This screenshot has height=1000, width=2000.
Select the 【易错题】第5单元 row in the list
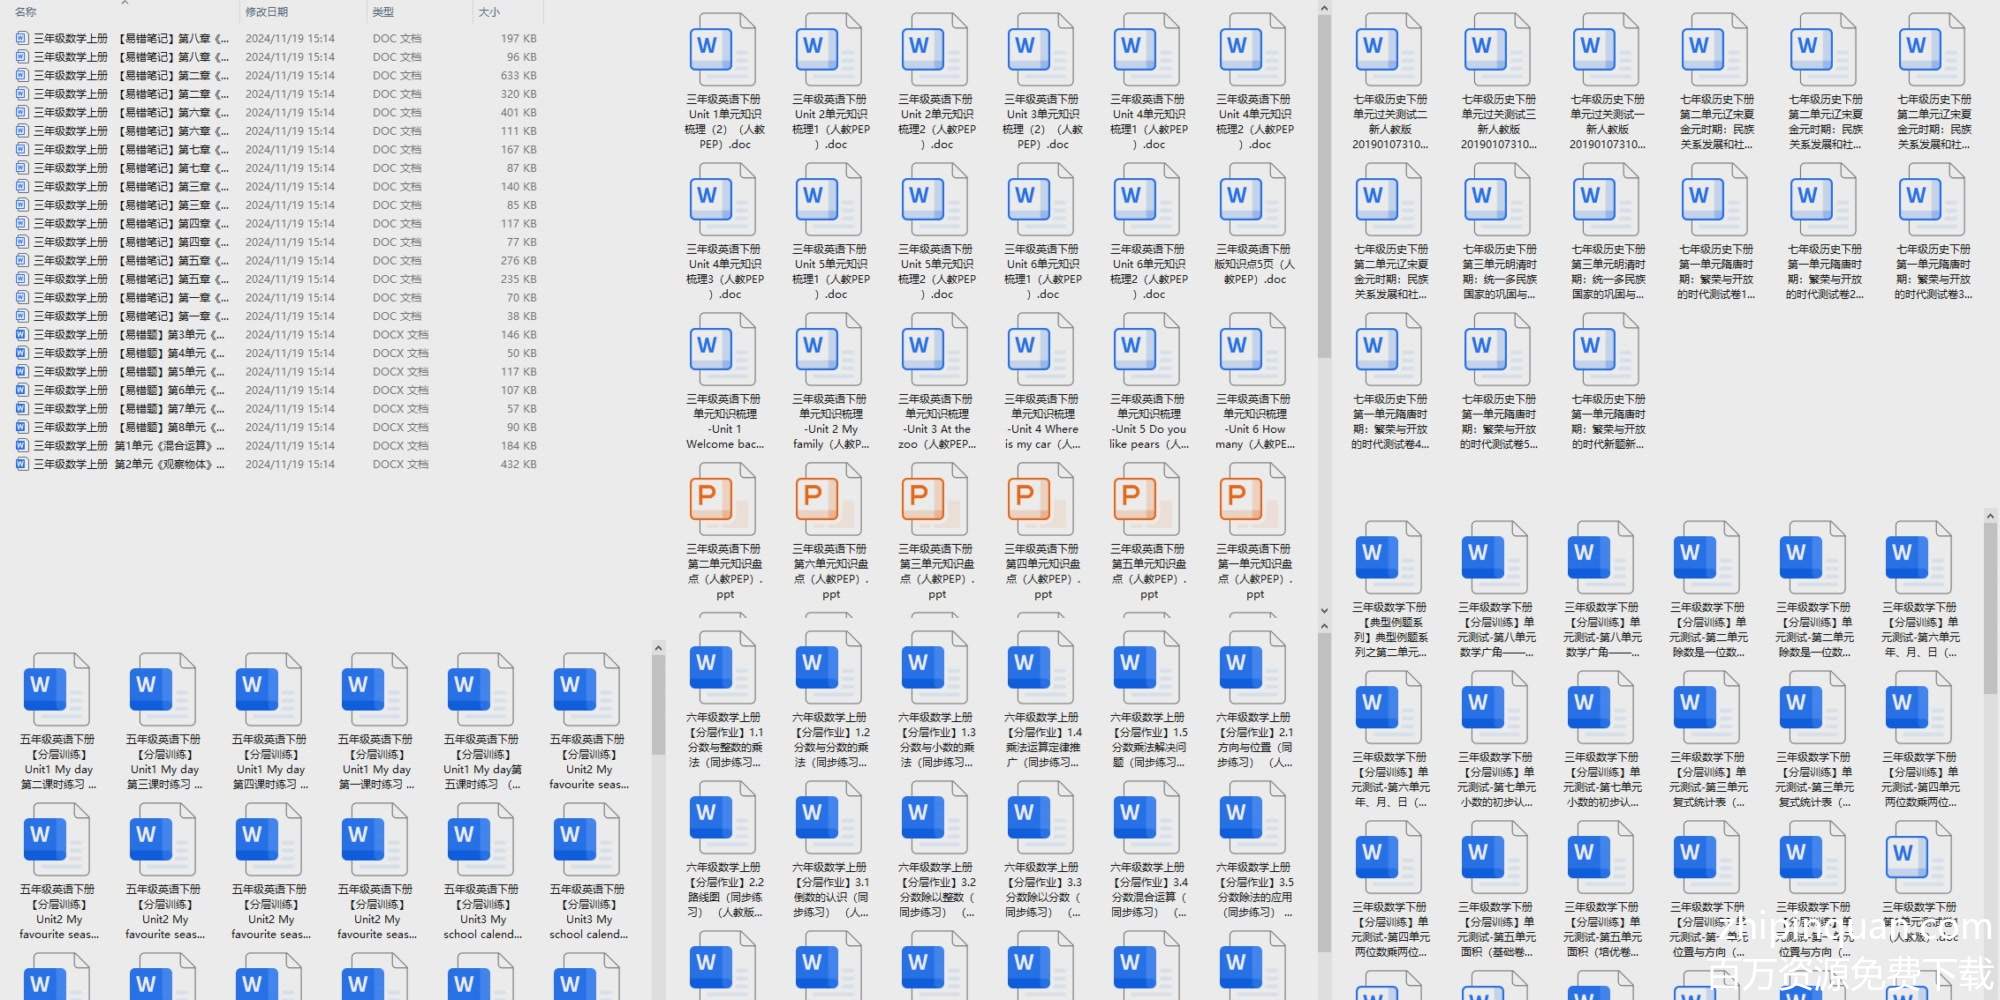click(277, 372)
